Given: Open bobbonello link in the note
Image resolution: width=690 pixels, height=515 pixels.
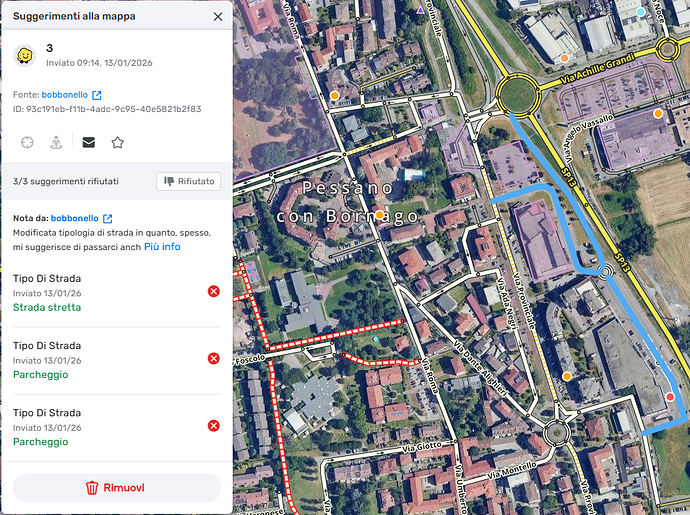Looking at the screenshot, I should click(x=74, y=218).
